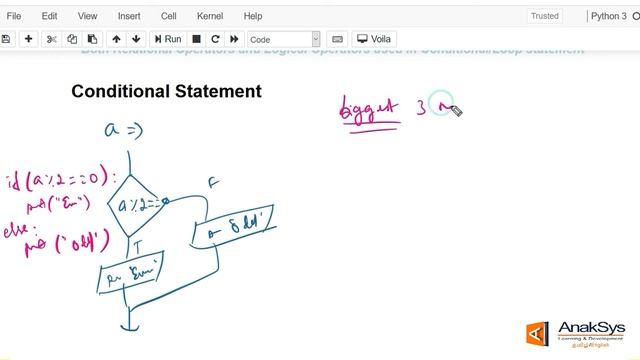Interrupt the kernel with stop icon

coord(196,39)
